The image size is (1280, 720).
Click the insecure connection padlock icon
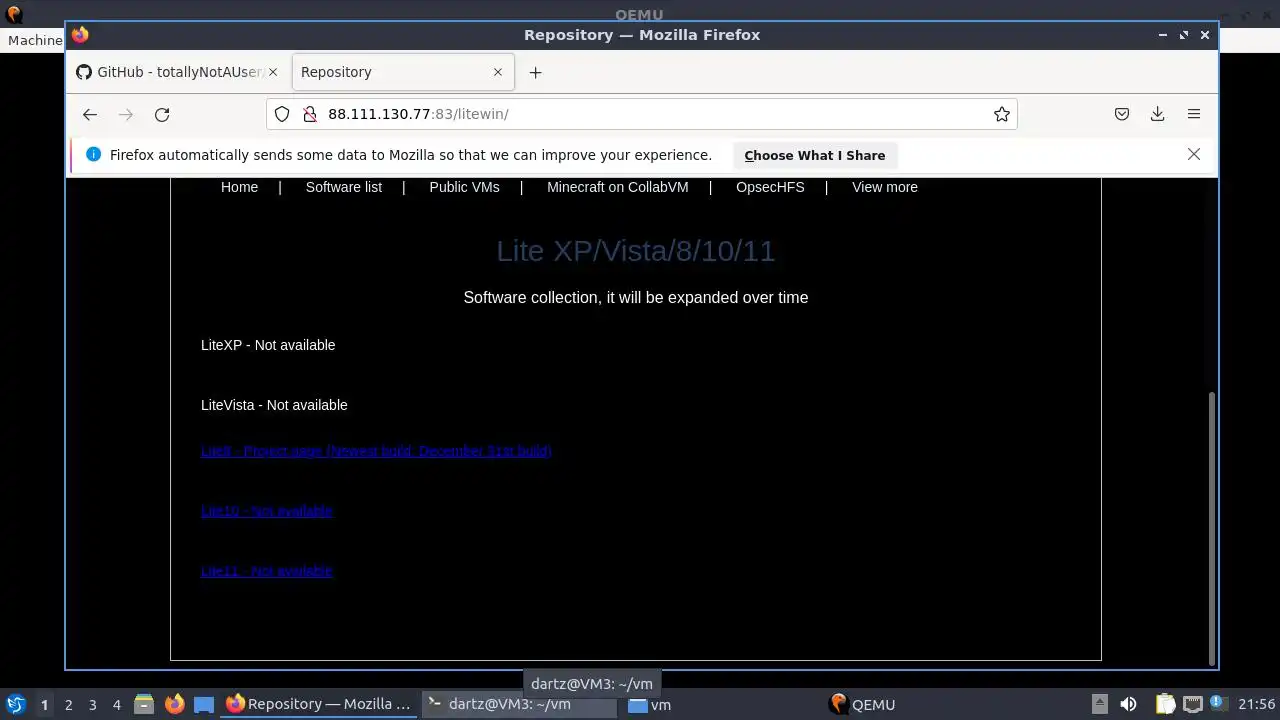[309, 114]
